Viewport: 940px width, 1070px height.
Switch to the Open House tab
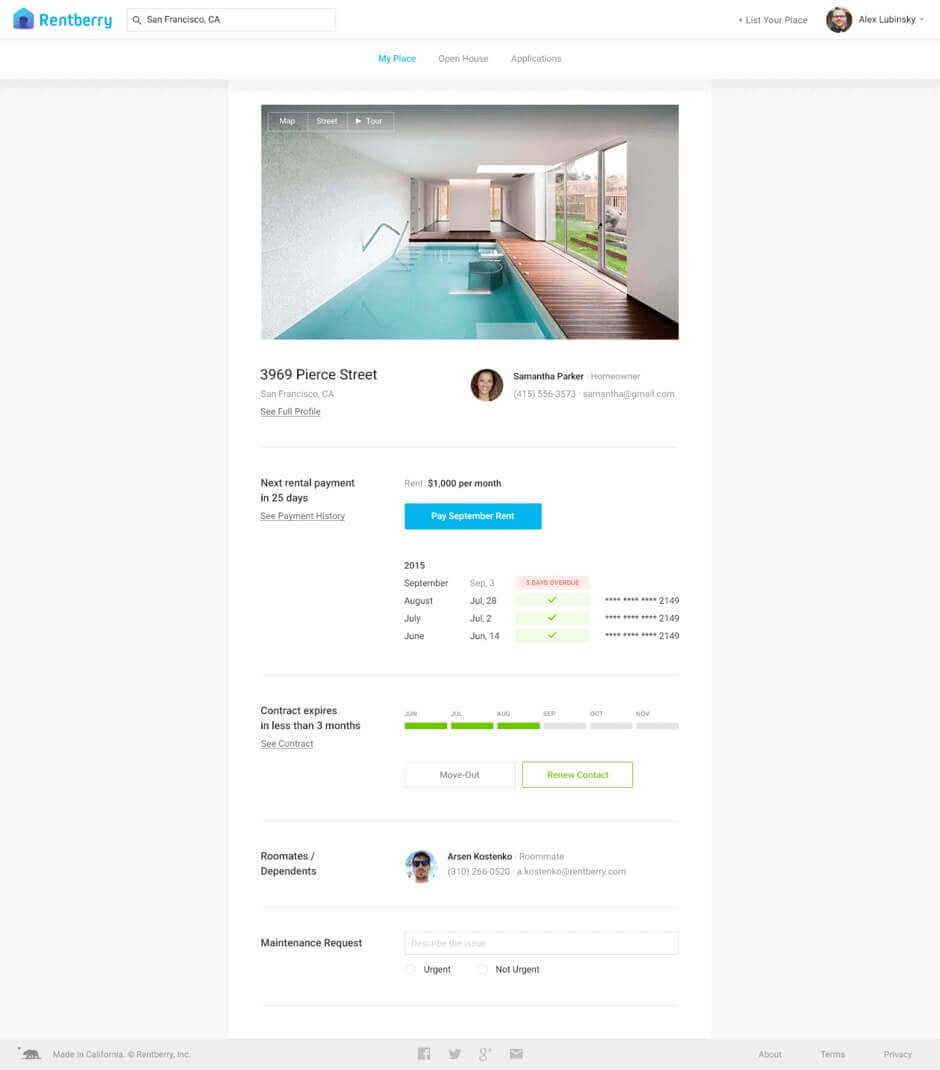[463, 59]
